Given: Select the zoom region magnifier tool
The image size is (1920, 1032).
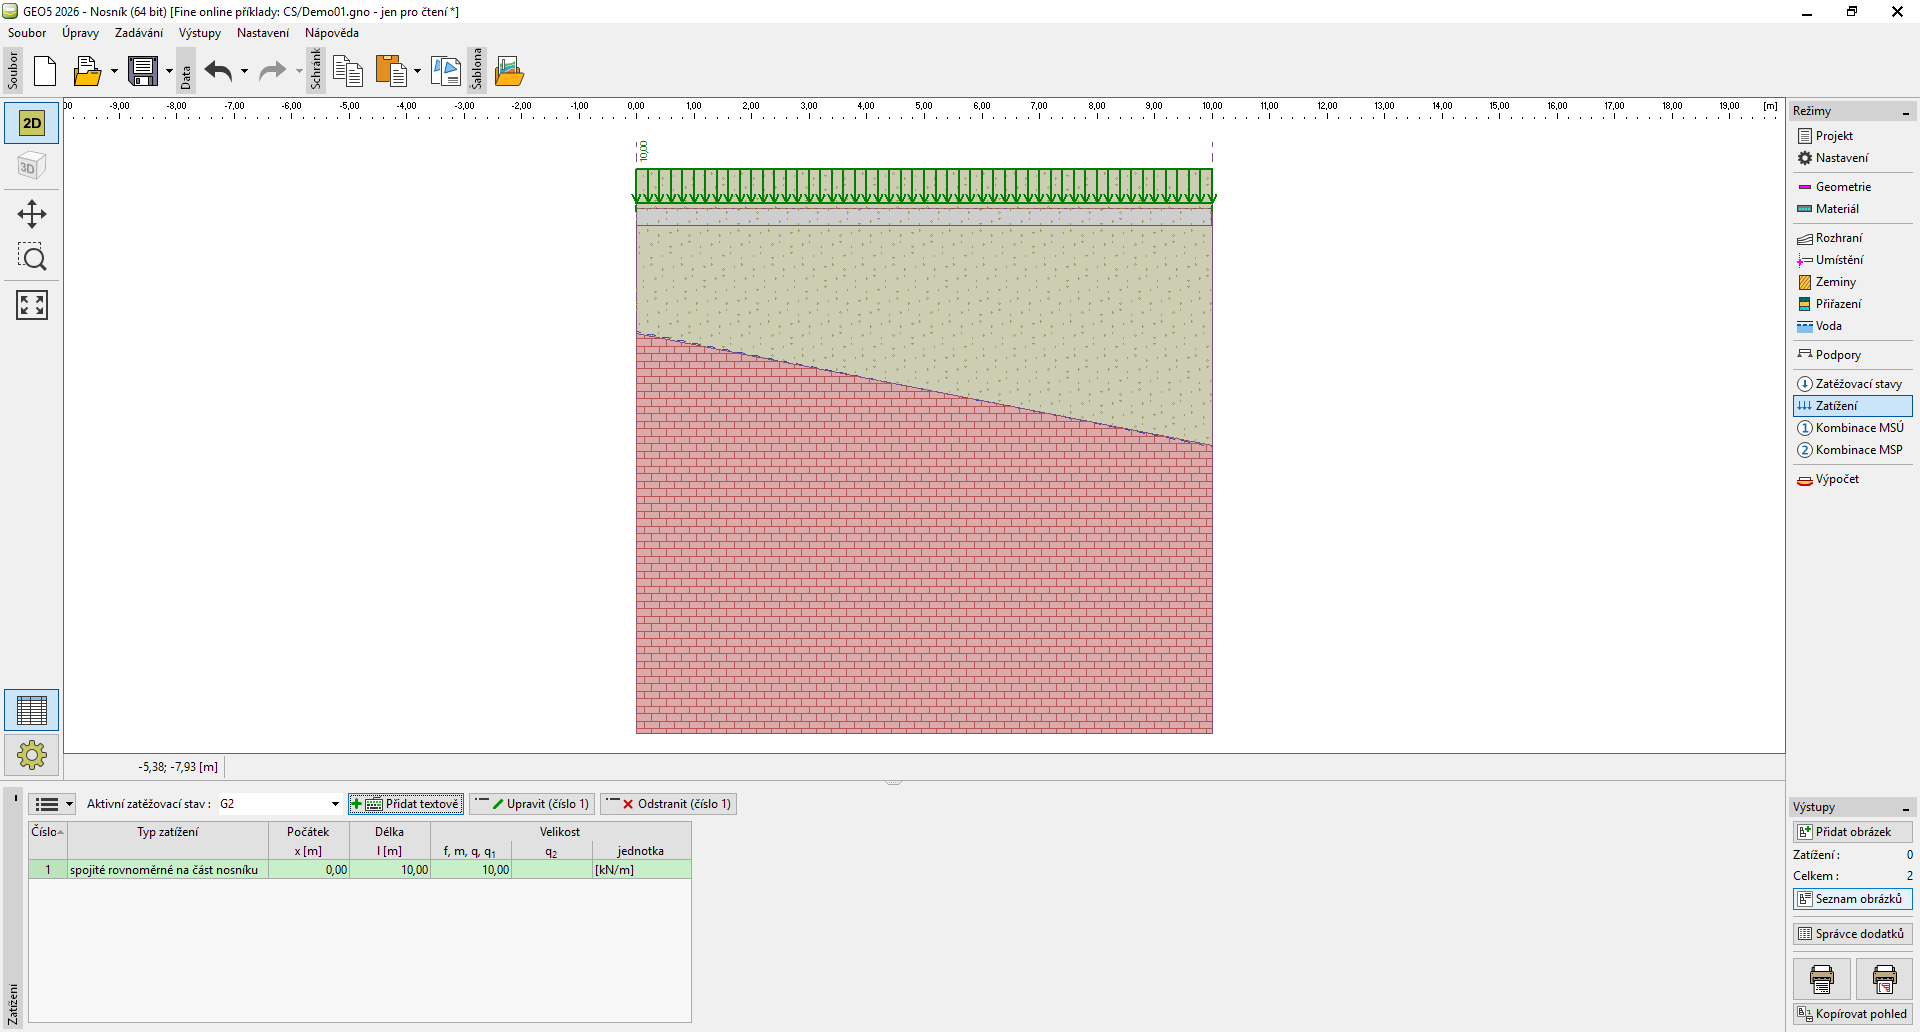Looking at the screenshot, I should [x=32, y=258].
